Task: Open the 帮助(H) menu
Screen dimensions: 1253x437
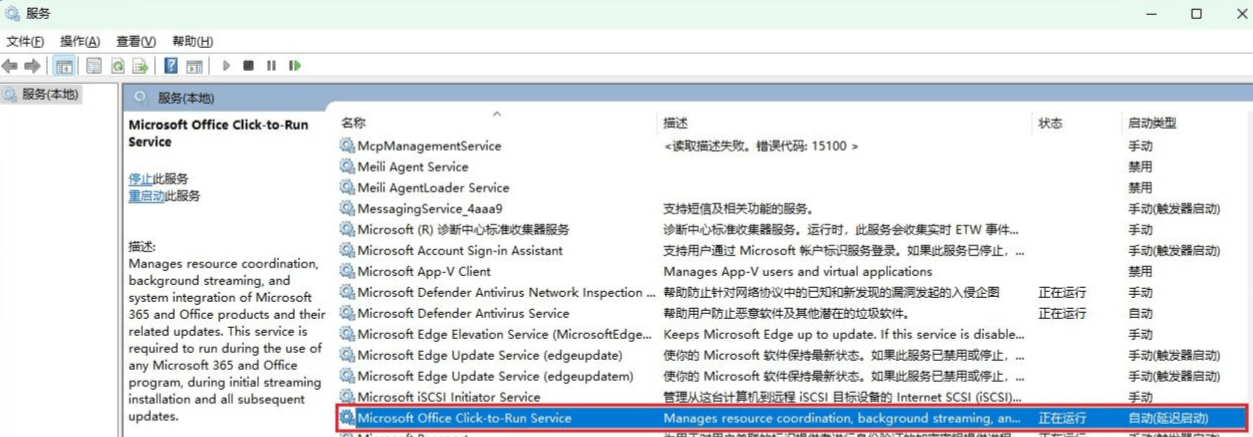Action: click(x=192, y=41)
